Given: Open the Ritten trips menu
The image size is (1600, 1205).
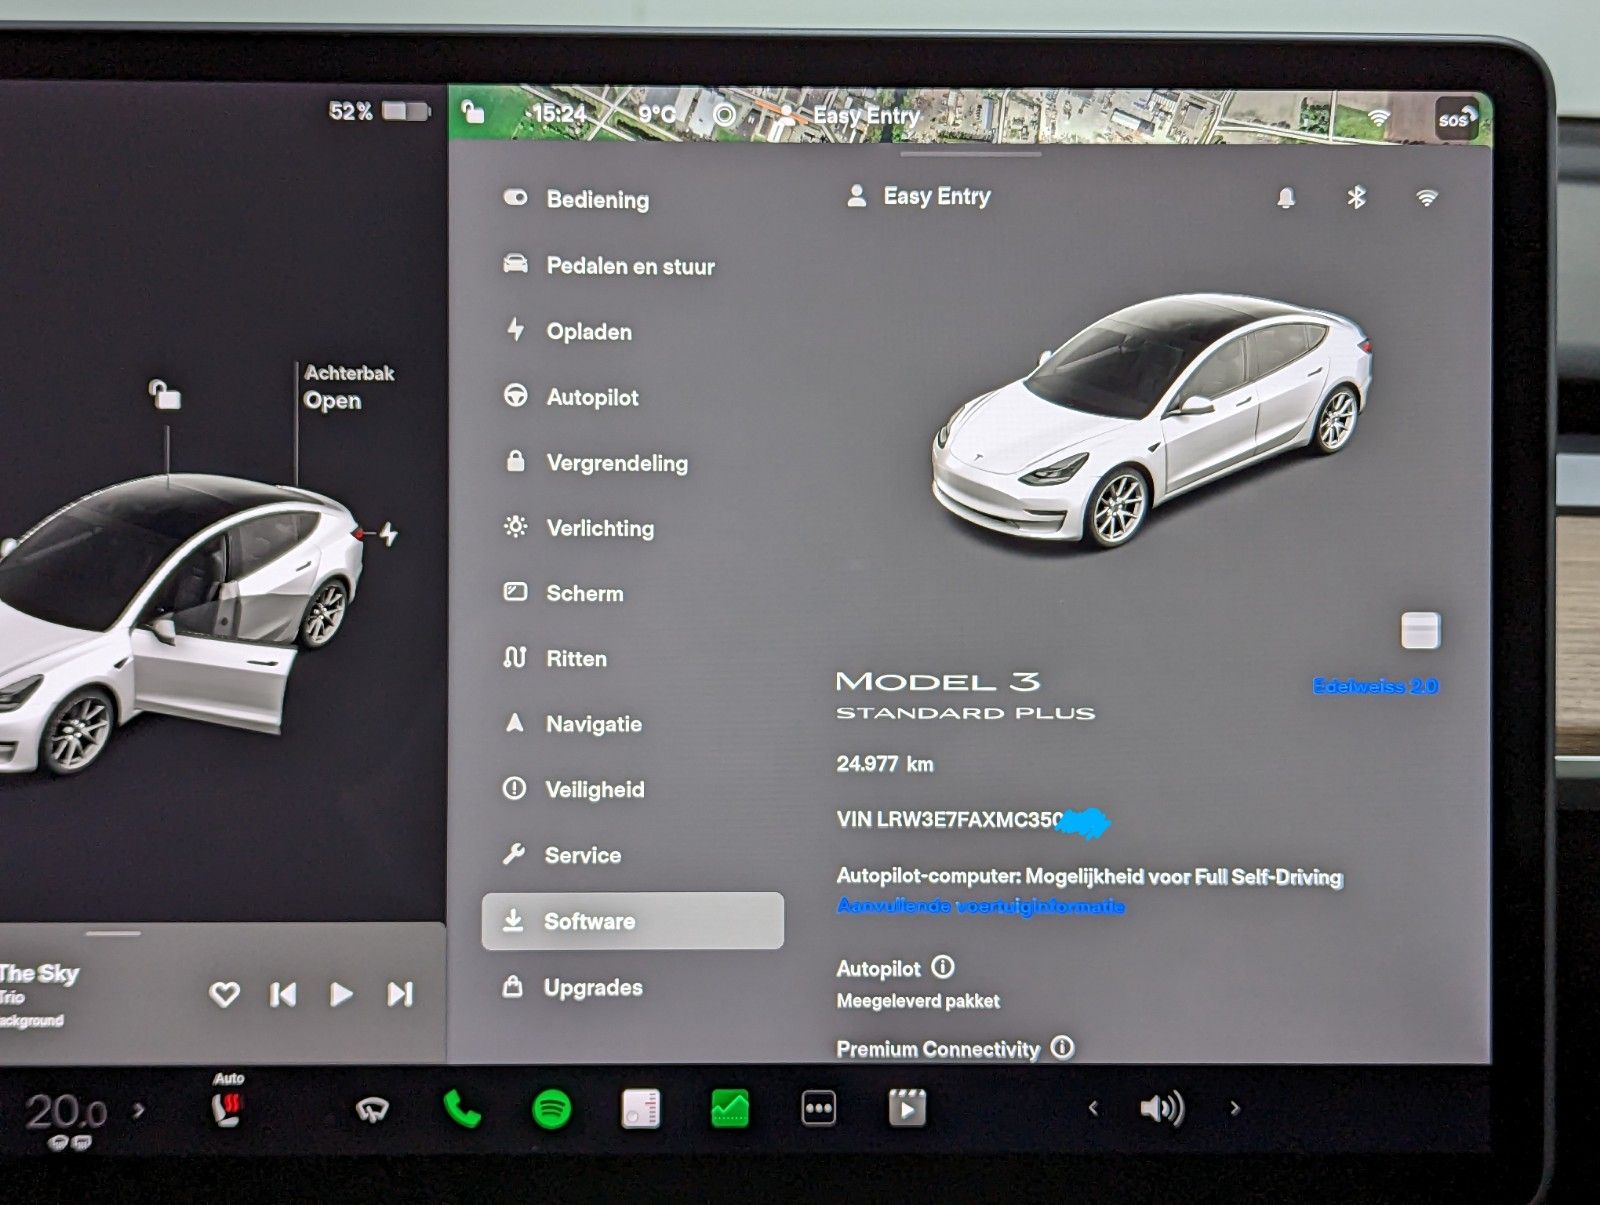Looking at the screenshot, I should coord(555,658).
